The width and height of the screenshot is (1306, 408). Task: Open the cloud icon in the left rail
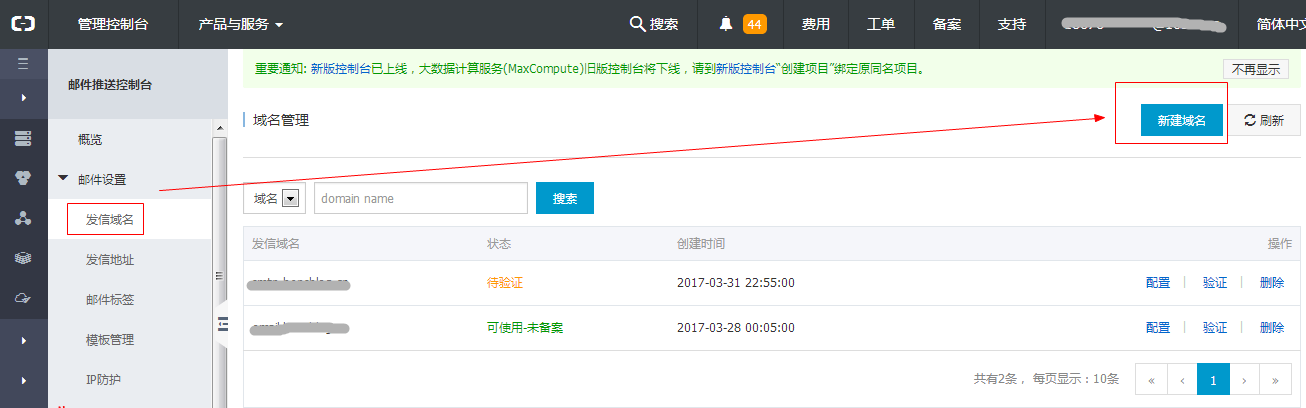coord(23,298)
